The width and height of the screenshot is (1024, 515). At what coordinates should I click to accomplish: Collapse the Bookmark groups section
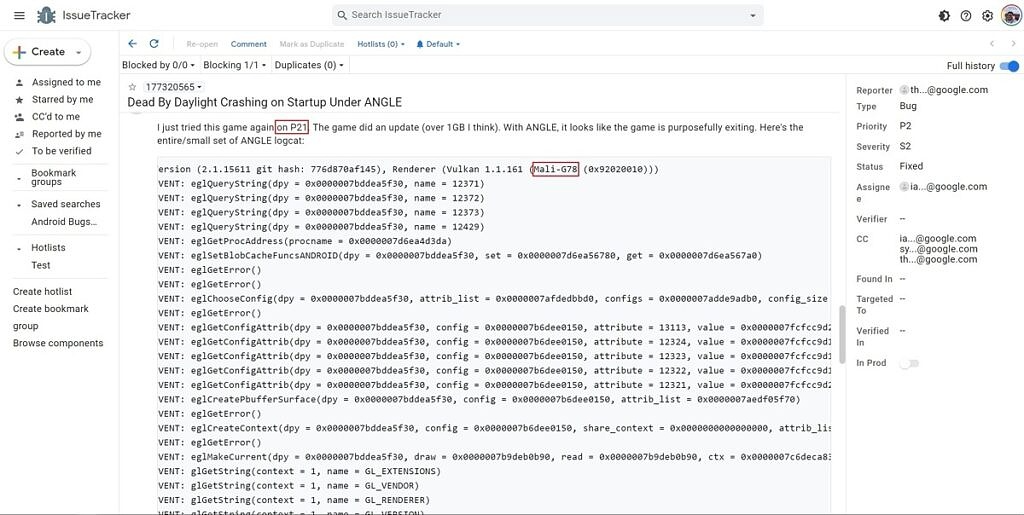pos(20,178)
